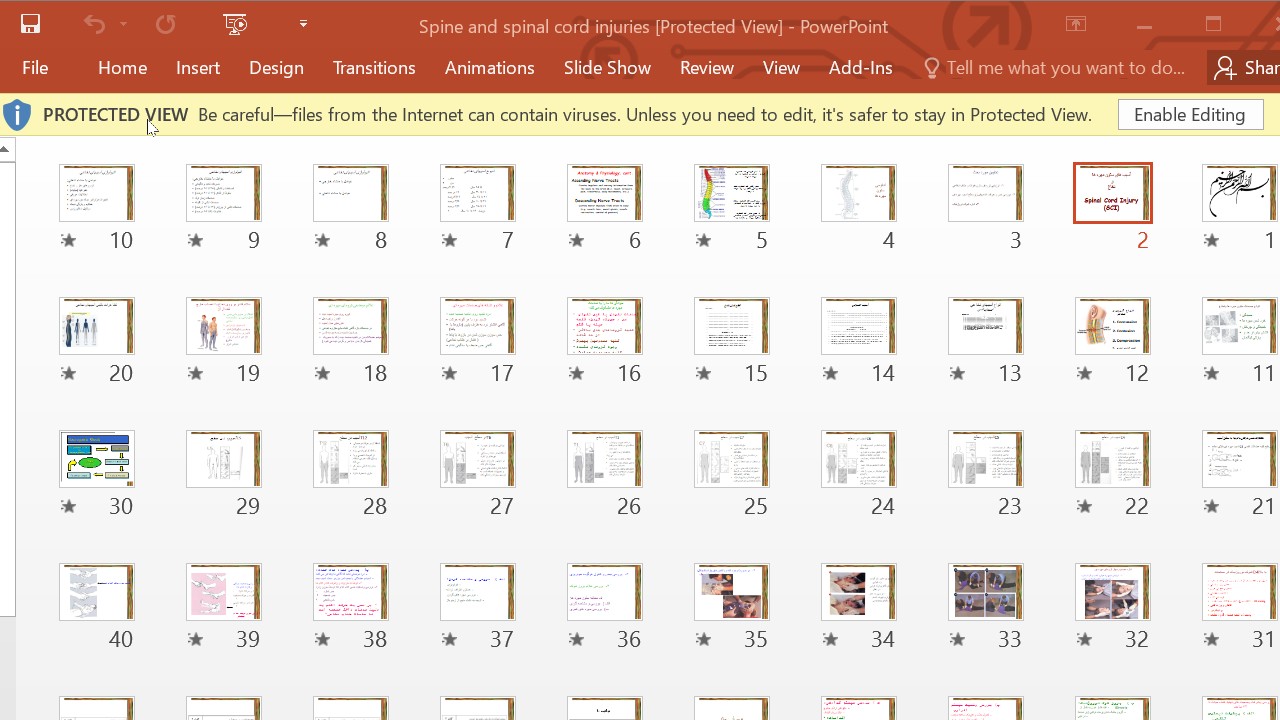1280x720 pixels.
Task: Open the Insert ribbon tab
Action: pos(198,68)
